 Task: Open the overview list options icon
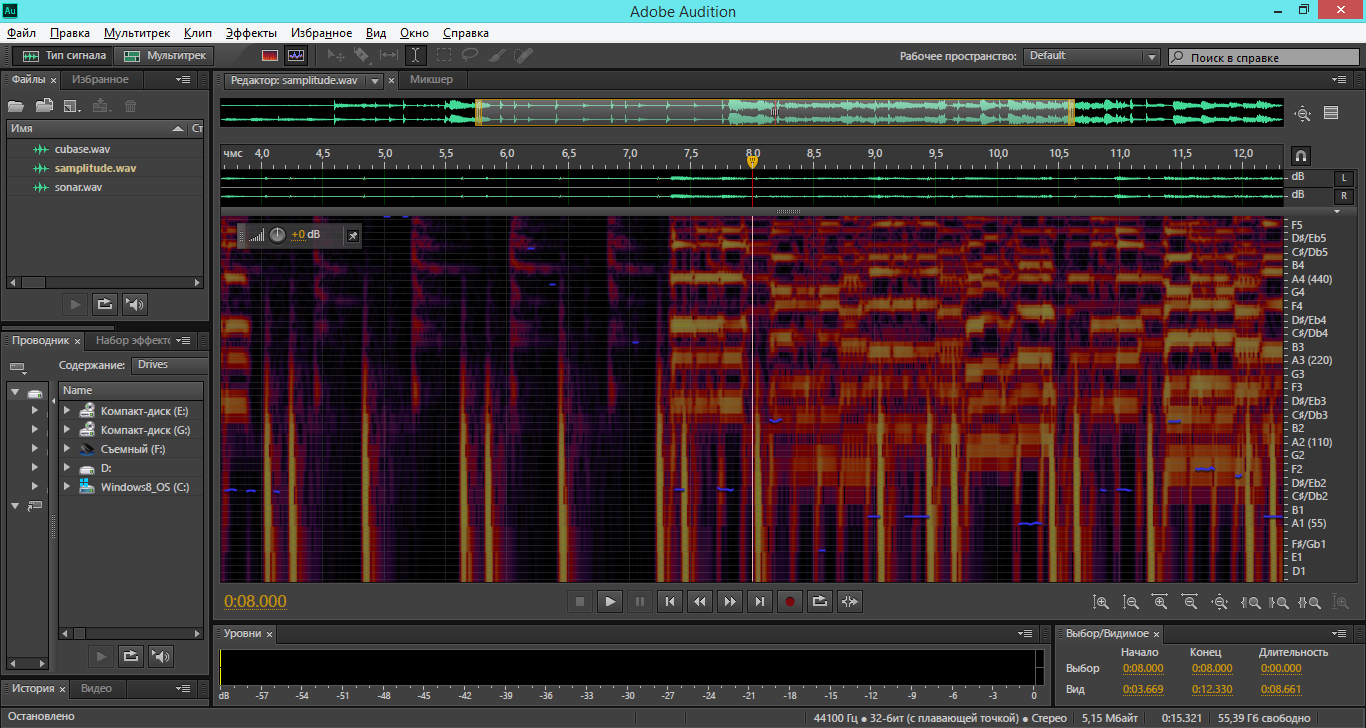[1331, 113]
